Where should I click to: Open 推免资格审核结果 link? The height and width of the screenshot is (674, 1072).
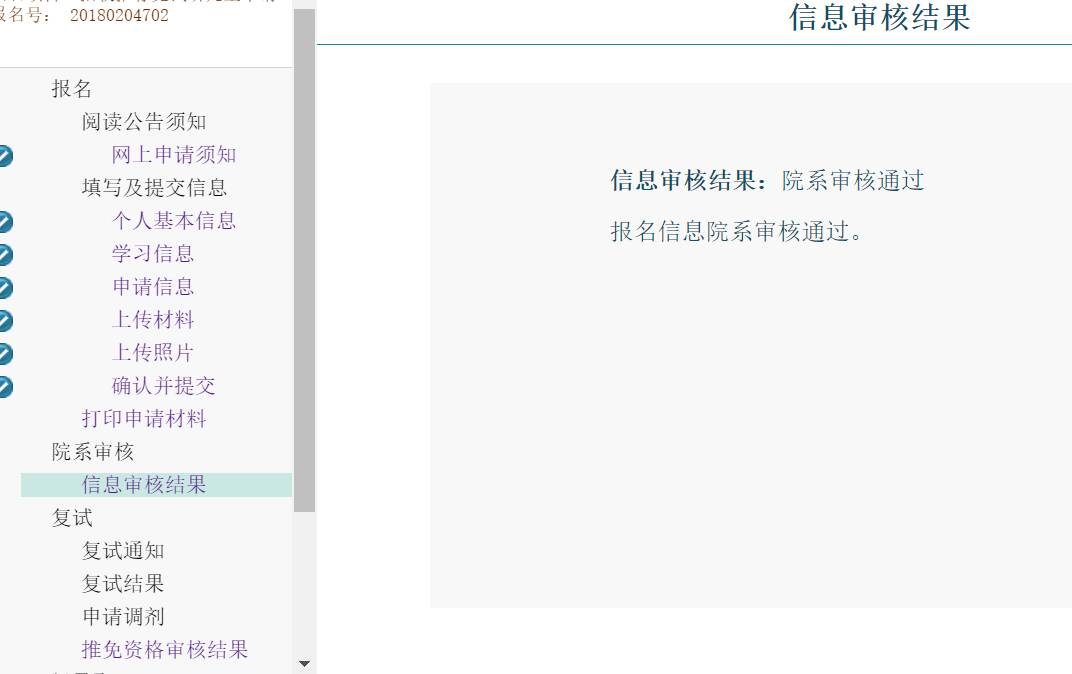pos(165,650)
